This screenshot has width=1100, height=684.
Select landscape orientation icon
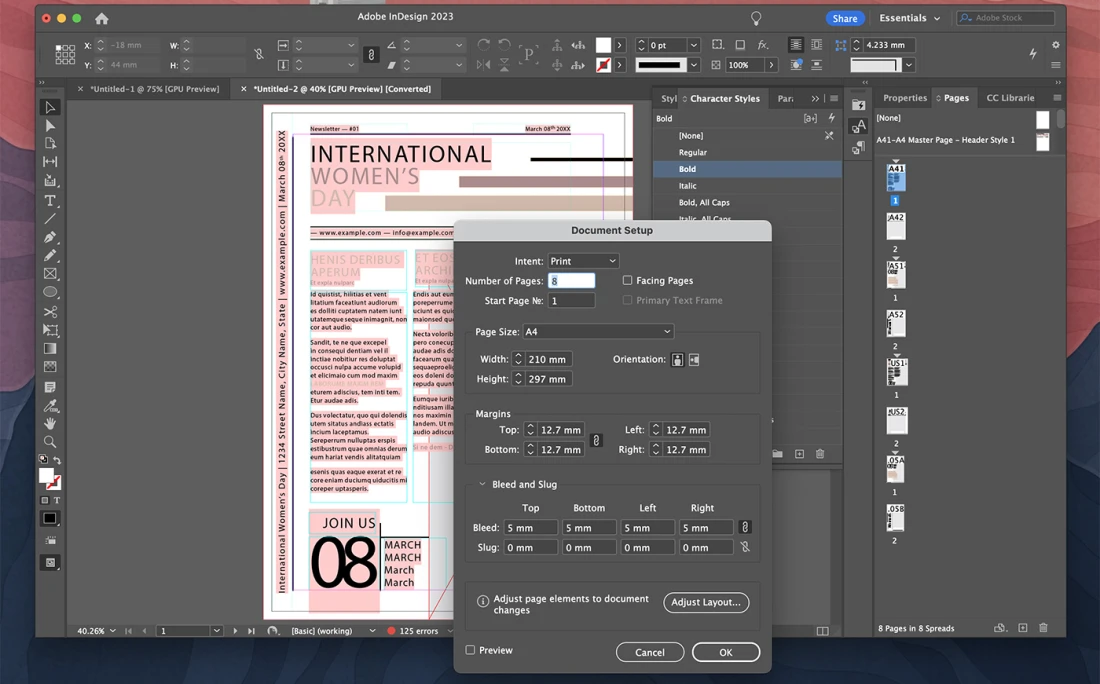tap(694, 360)
